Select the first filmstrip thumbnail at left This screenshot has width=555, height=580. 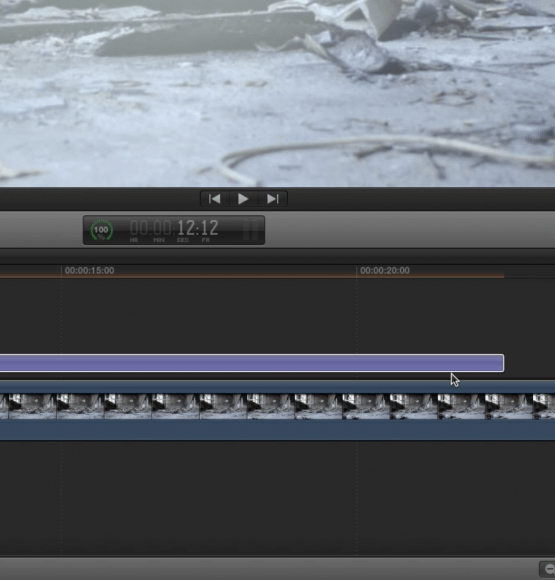click(4, 407)
